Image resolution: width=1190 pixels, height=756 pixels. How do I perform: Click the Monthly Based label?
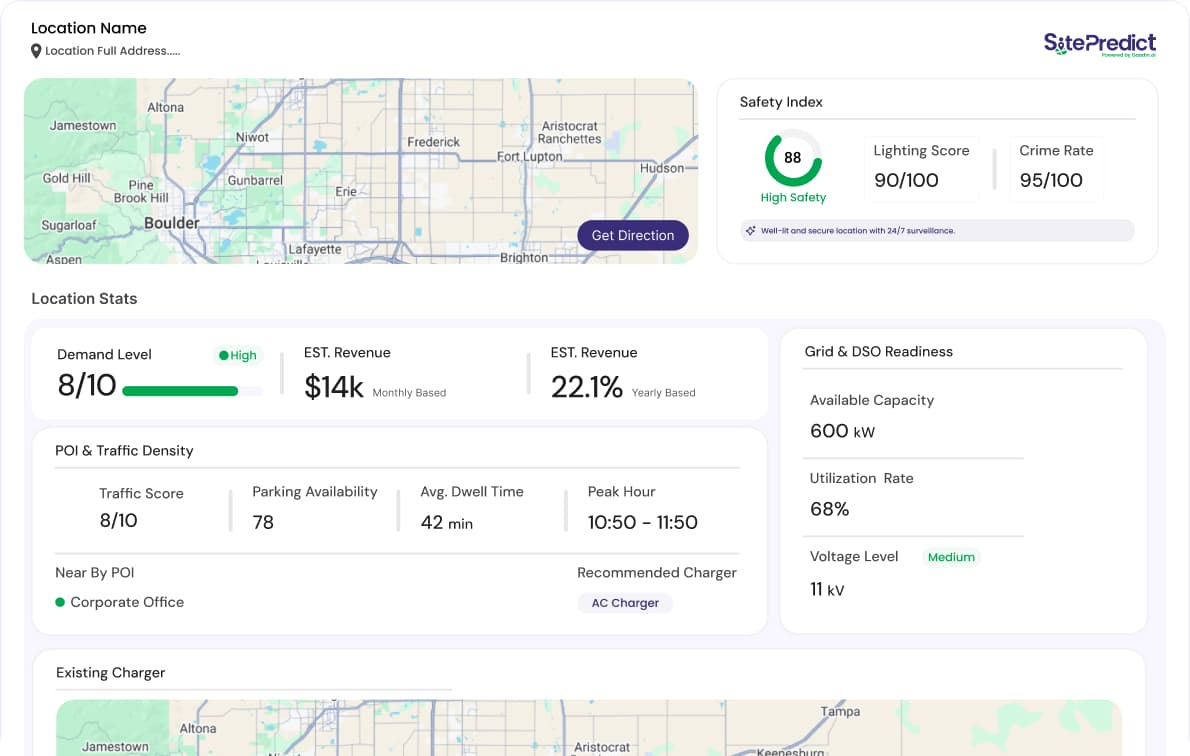click(x=409, y=393)
